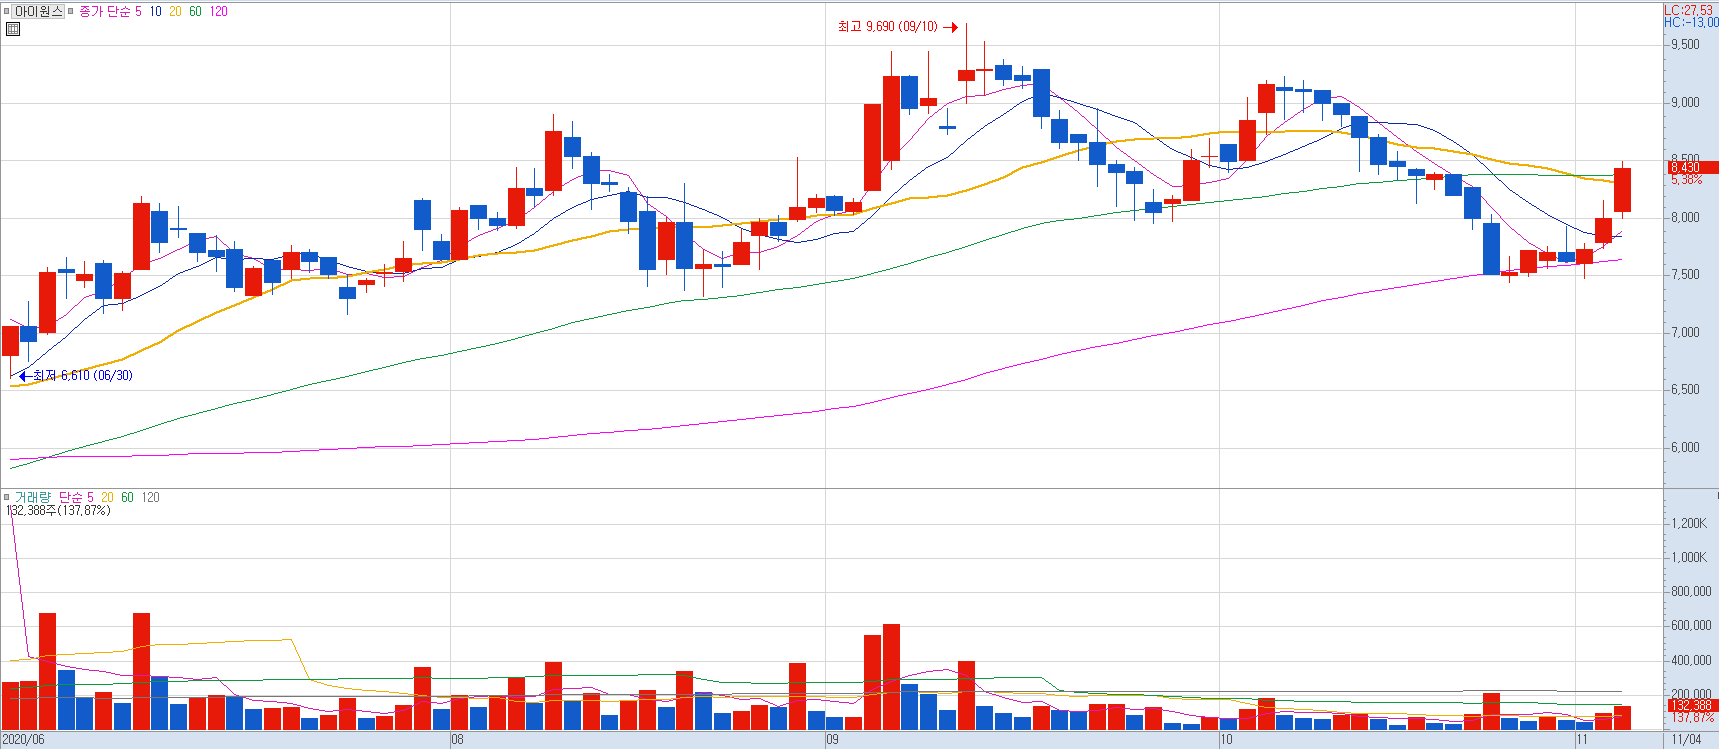Click the 11/04 date label at bottom right
This screenshot has height=749, width=1719.
(1686, 740)
